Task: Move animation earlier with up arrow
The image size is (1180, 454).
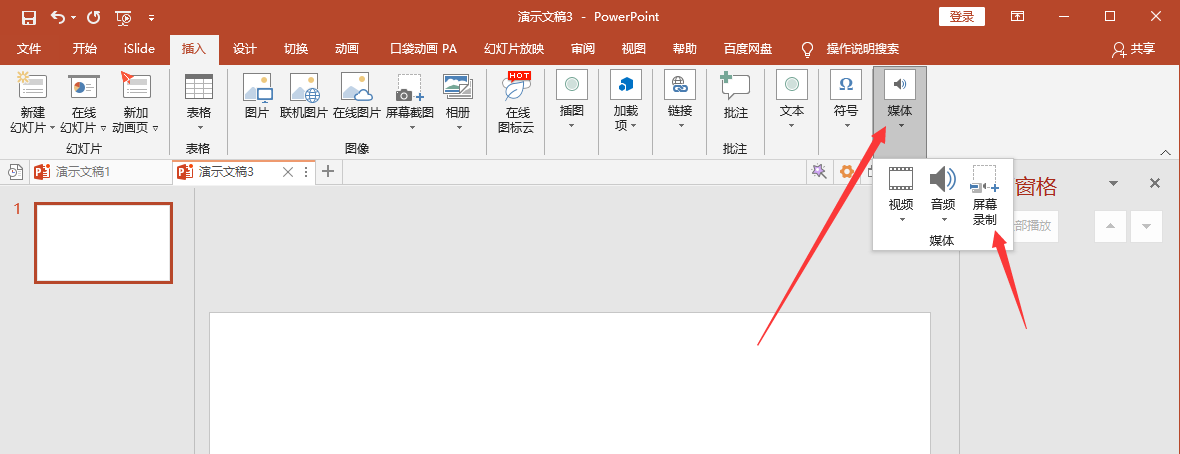Action: coord(1111,227)
